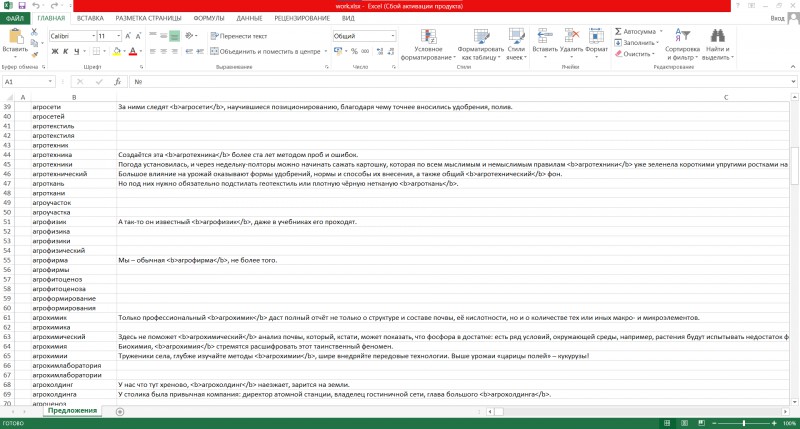This screenshot has width=800, height=429.
Task: Click the Name Box showing A1
Action: tap(28, 82)
